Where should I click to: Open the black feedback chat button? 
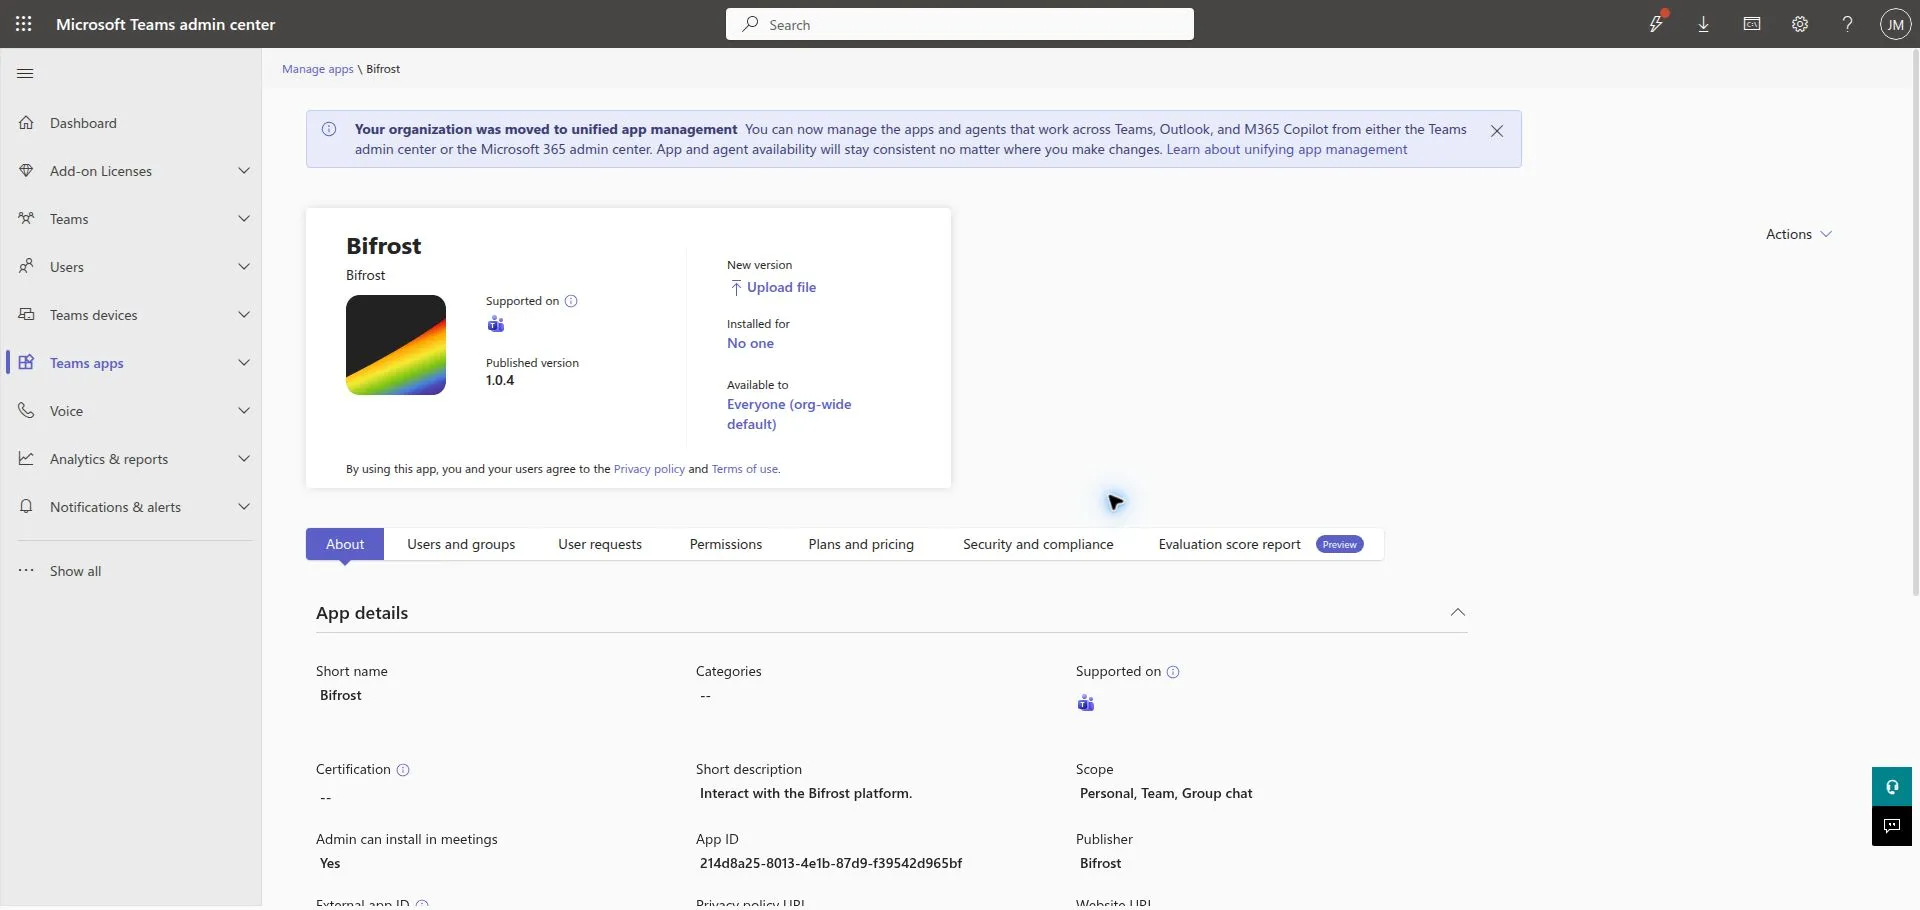coord(1892,826)
